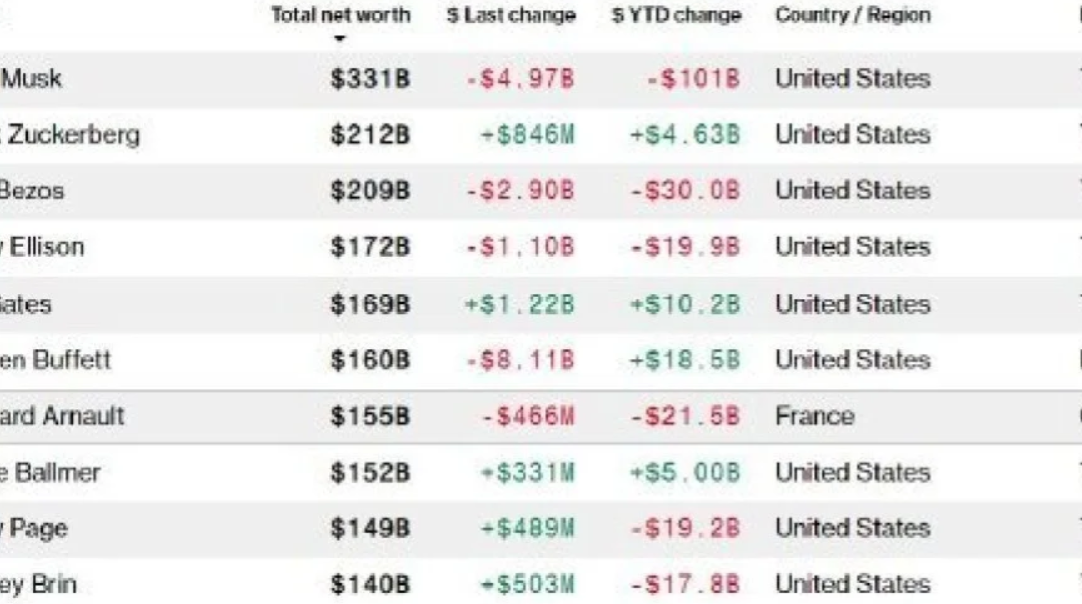This screenshot has width=1082, height=604.
Task: Click the sort arrow under Total net worth
Action: coord(339,39)
